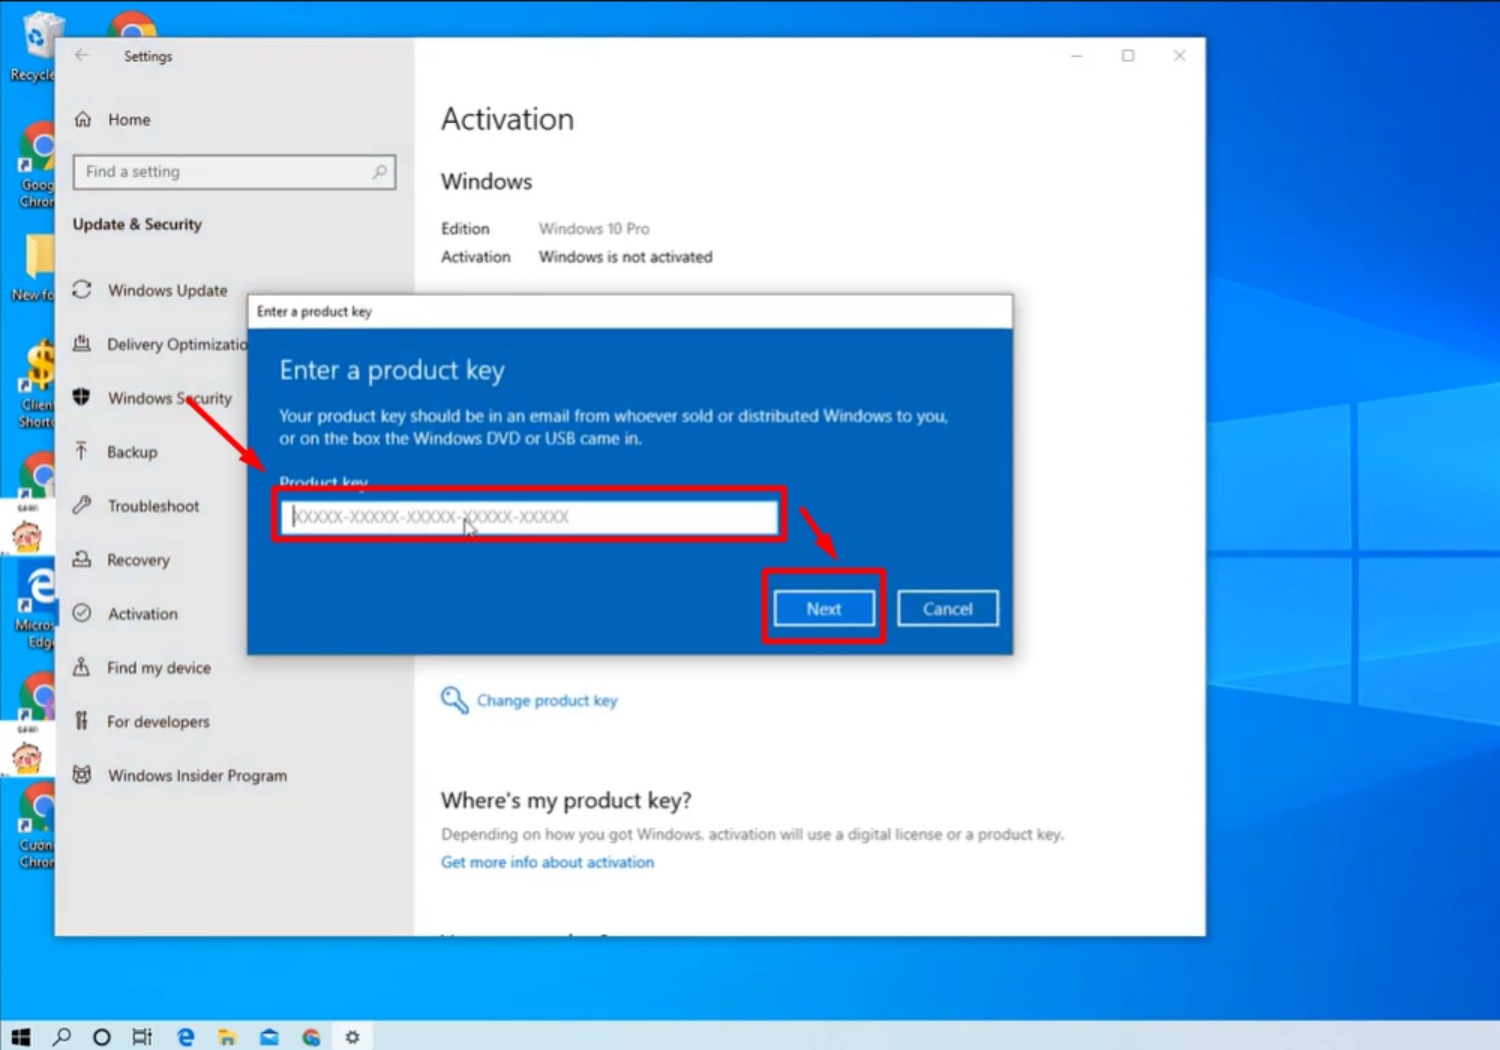Click the Product key input field

click(x=529, y=516)
